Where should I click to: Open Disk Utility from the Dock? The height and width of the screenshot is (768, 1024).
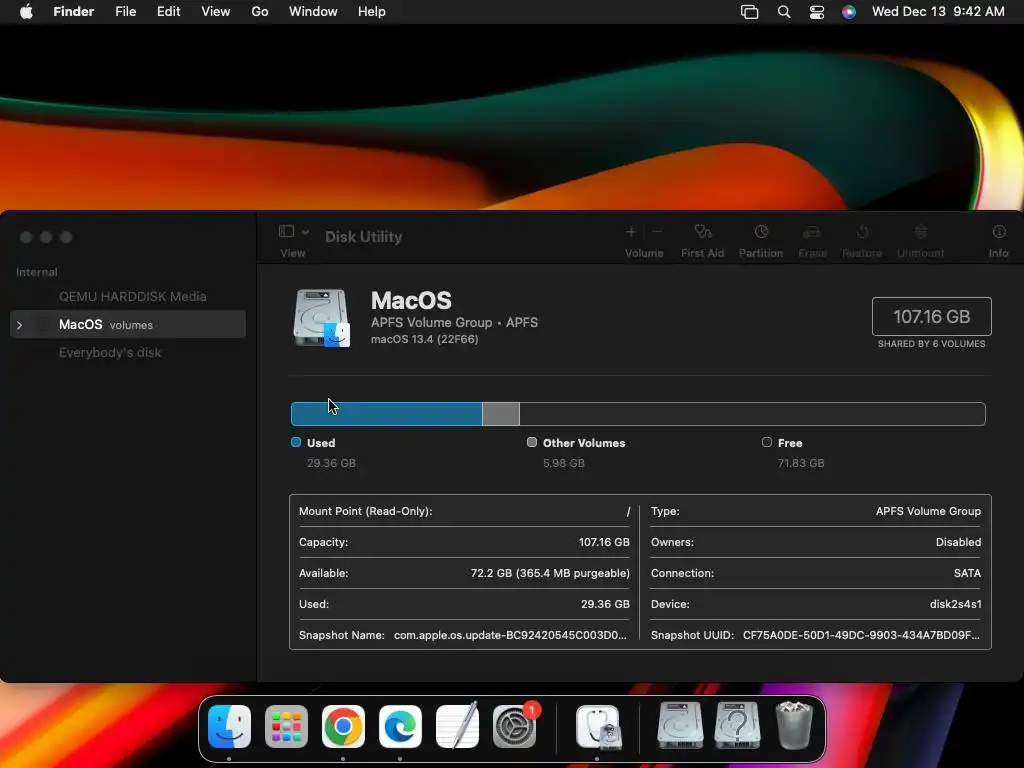click(x=598, y=726)
